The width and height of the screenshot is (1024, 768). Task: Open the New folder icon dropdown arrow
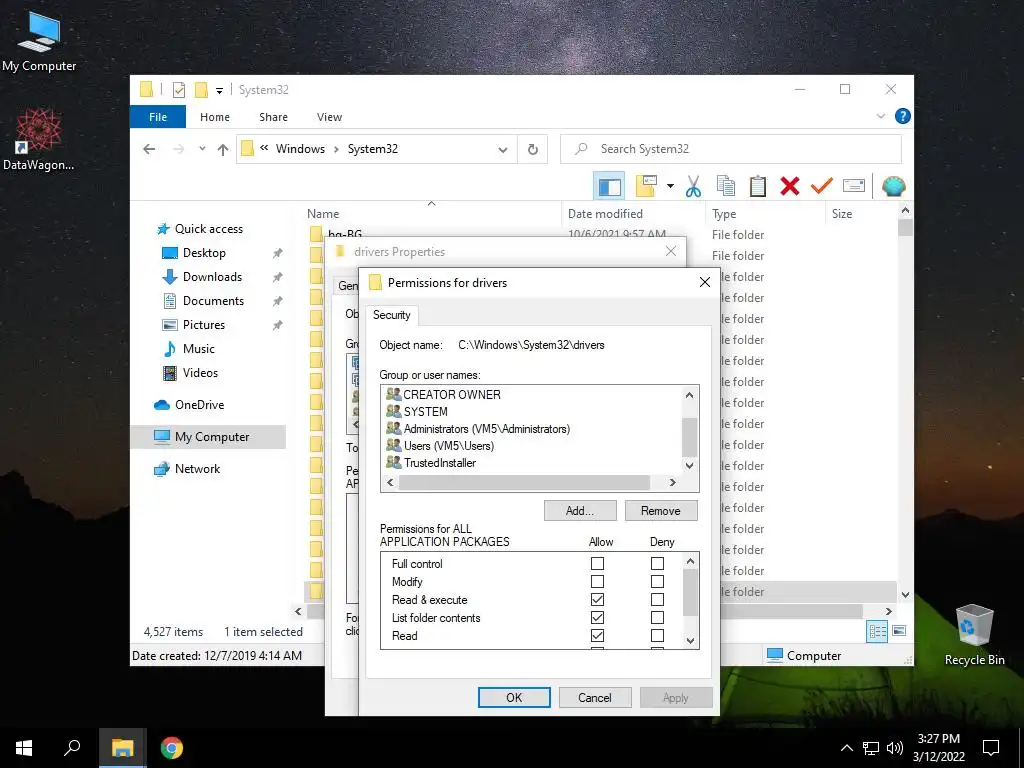point(670,186)
